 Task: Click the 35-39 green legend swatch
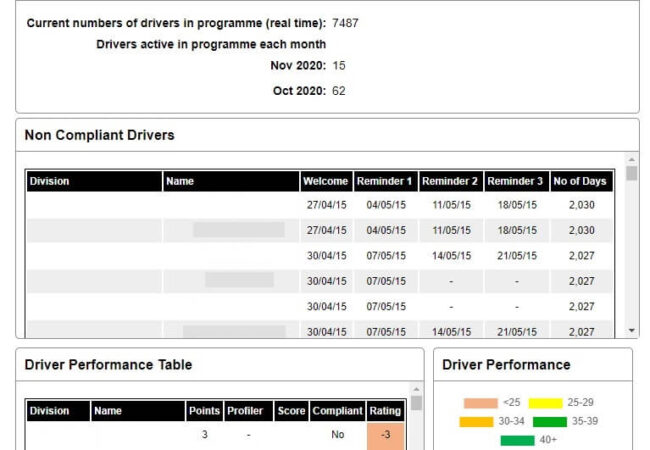click(550, 422)
